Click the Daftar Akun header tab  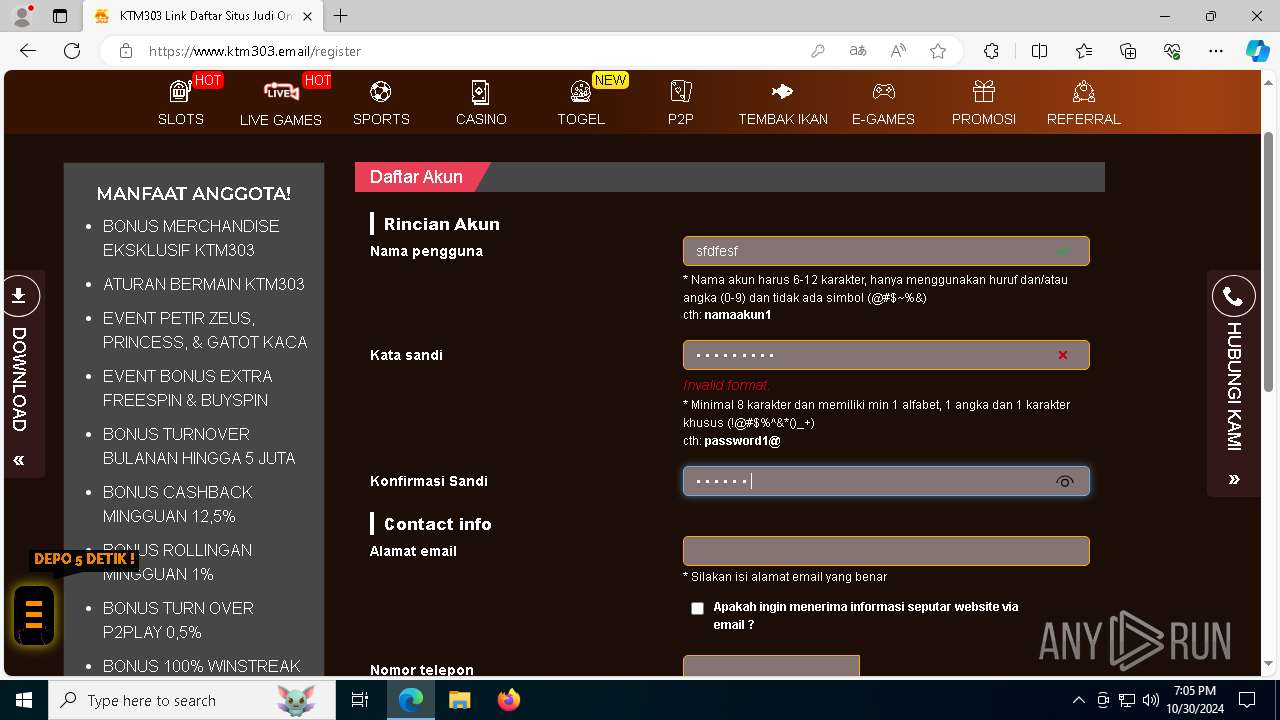pos(417,177)
